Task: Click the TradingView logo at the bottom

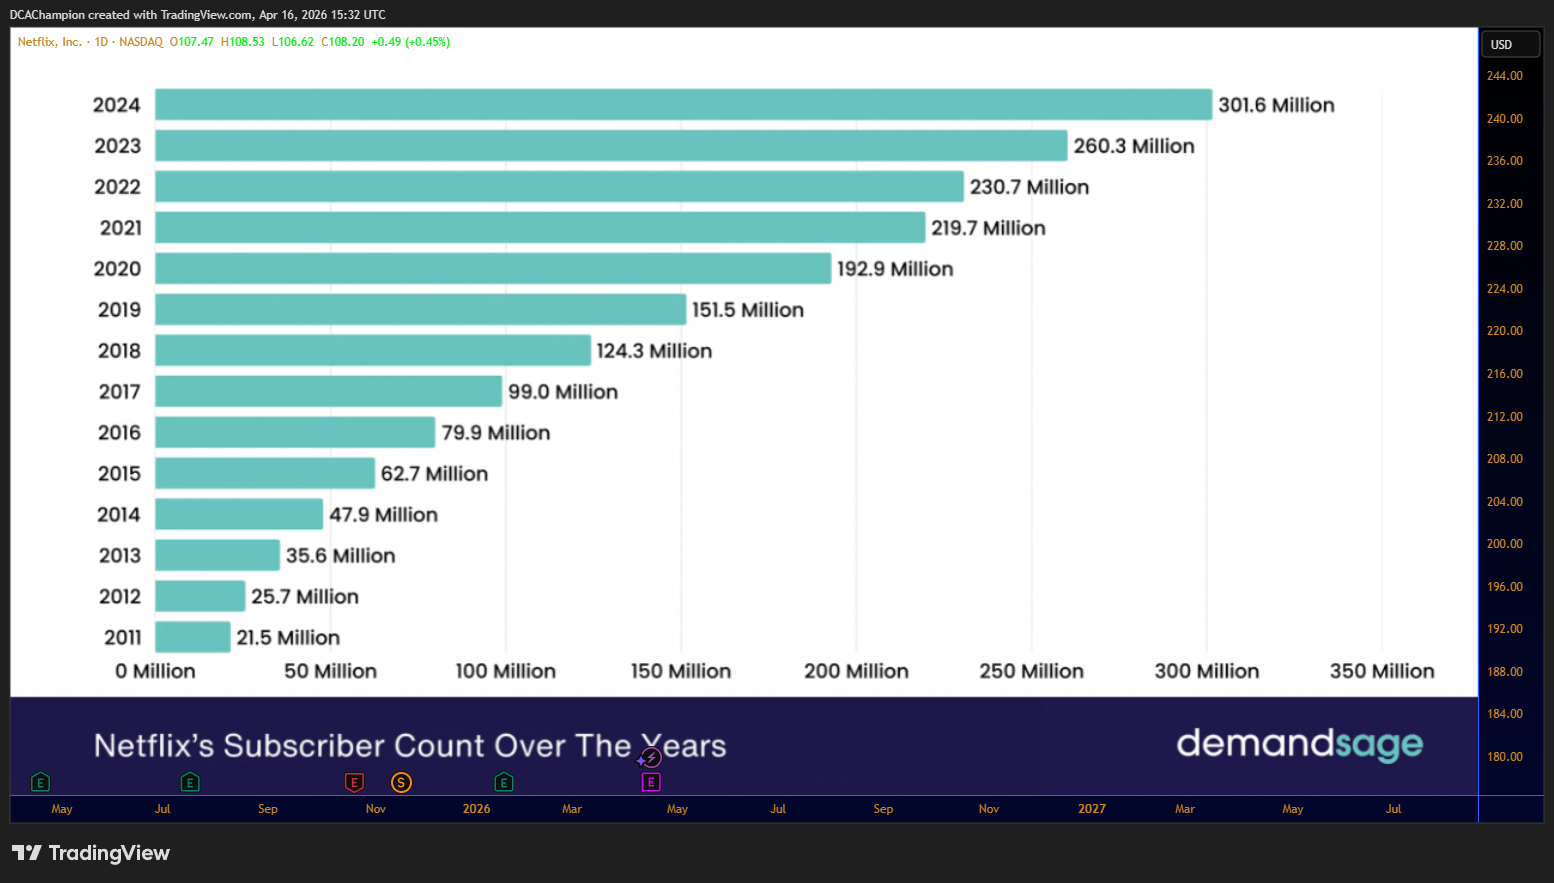Action: click(x=91, y=853)
